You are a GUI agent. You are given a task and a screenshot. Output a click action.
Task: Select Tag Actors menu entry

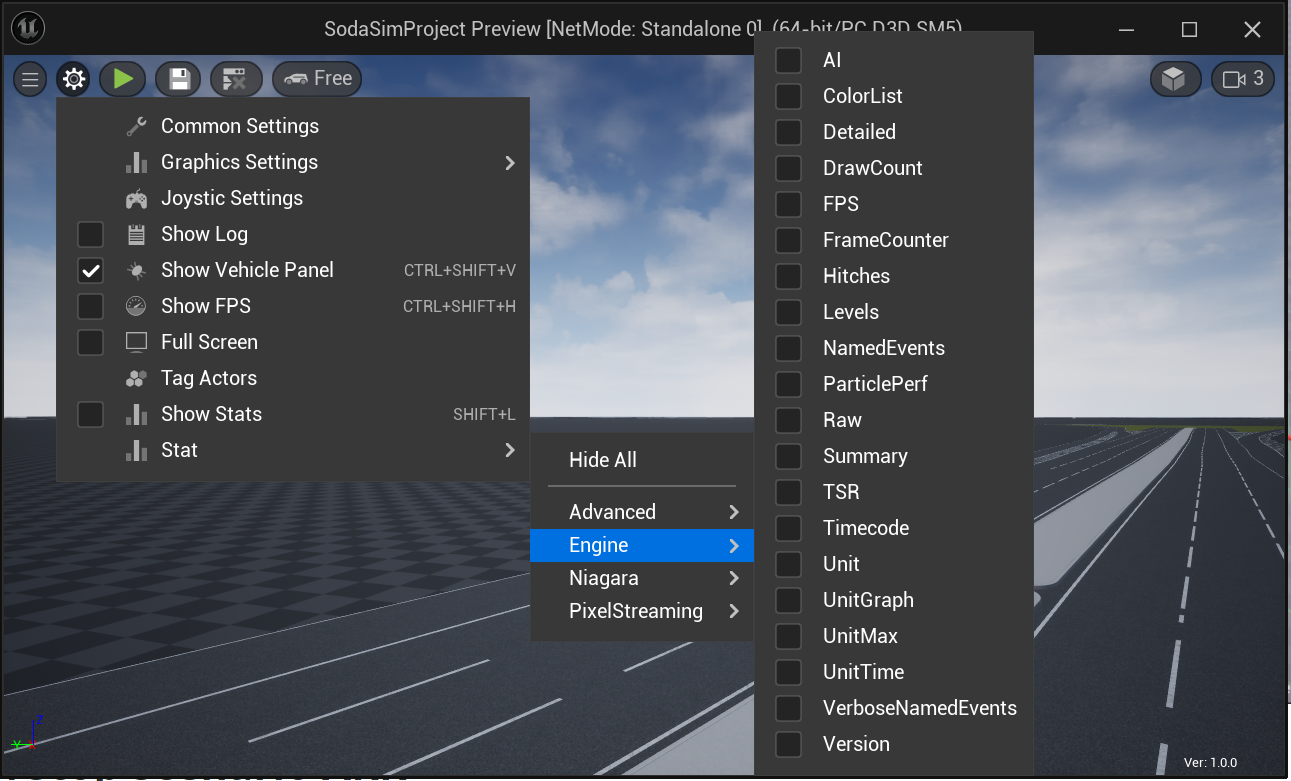[x=293, y=378]
